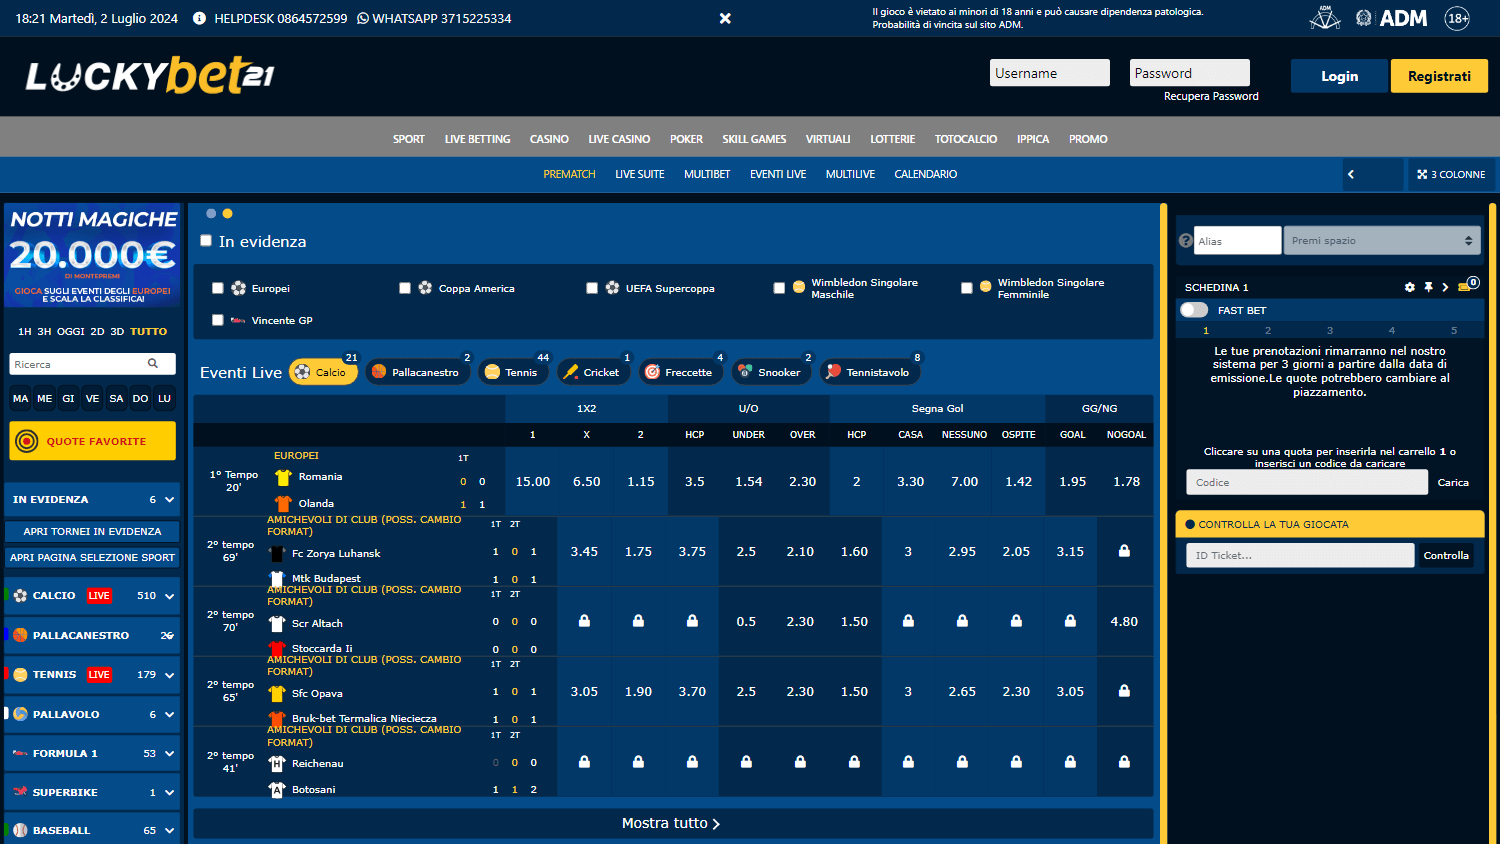Select Pallacanestro live events filter

pyautogui.click(x=417, y=372)
